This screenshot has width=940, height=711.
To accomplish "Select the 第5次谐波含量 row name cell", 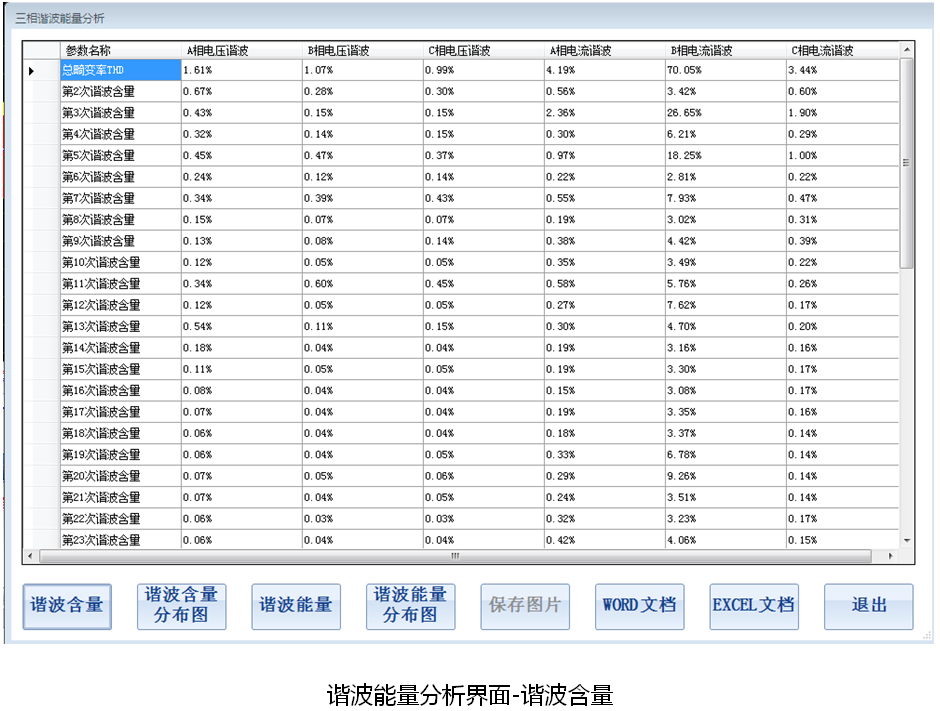I will tap(120, 156).
